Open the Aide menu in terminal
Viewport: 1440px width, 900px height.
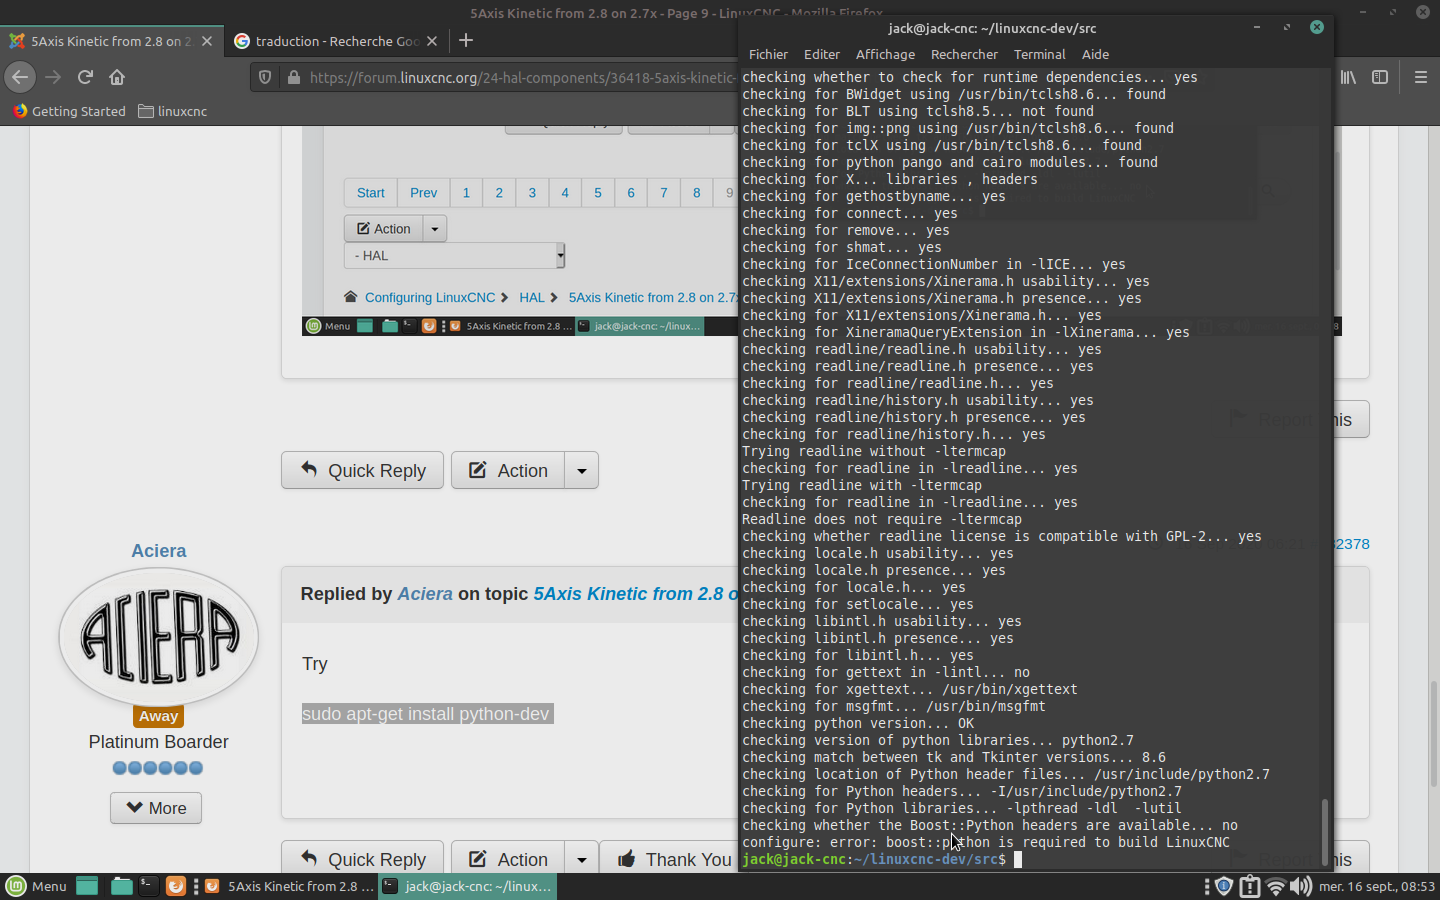(1095, 54)
